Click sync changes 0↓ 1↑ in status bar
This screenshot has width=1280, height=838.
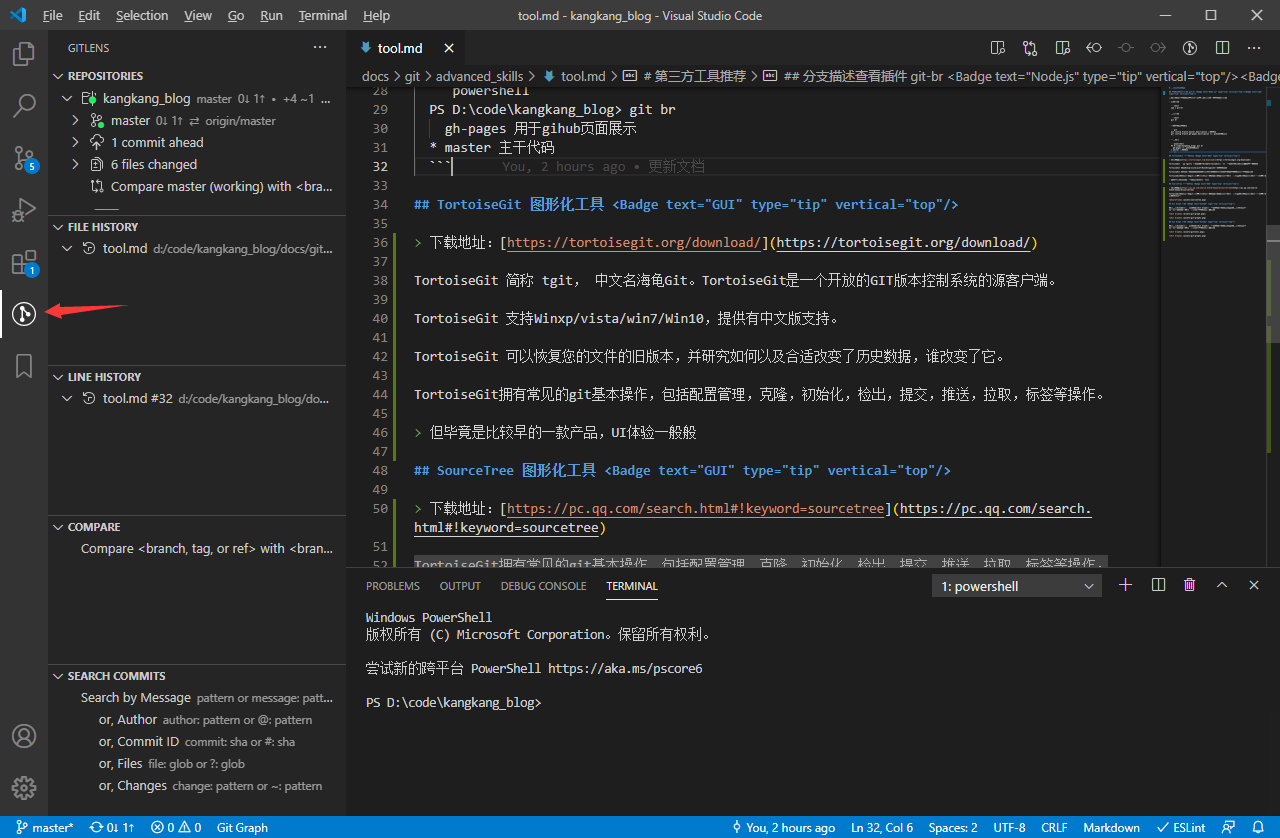coord(112,827)
